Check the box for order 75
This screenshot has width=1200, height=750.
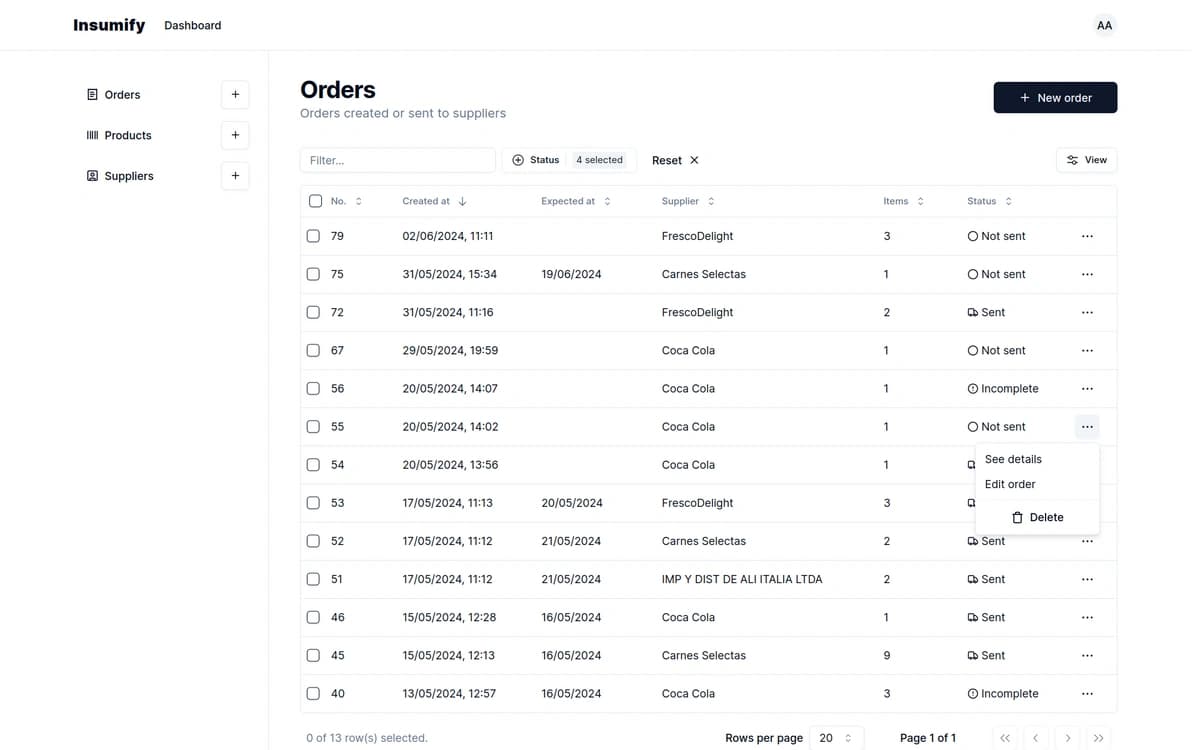point(313,274)
